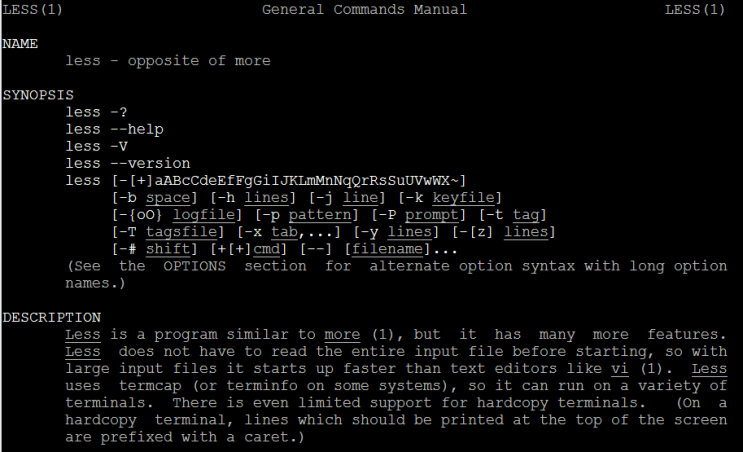This screenshot has height=452, width=743.
Task: Click underlined 'shift' argument of -#
Action: [x=168, y=248]
